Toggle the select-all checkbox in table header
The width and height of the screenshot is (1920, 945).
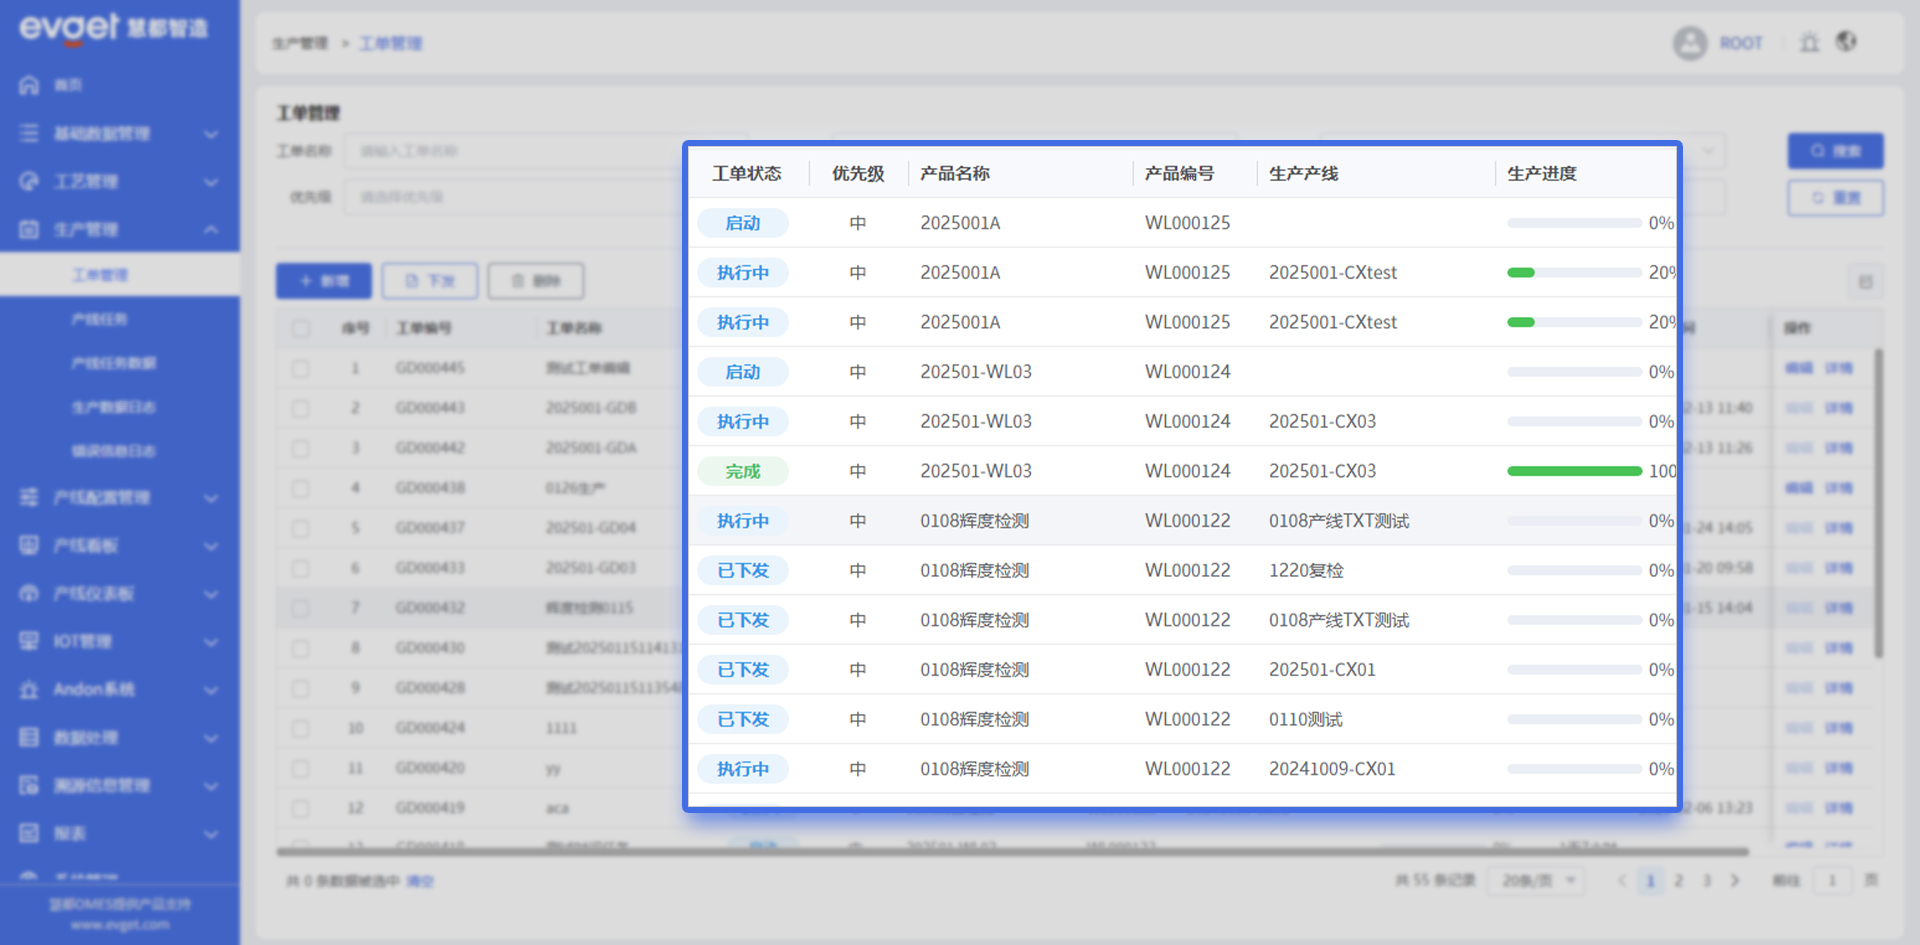coord(301,328)
